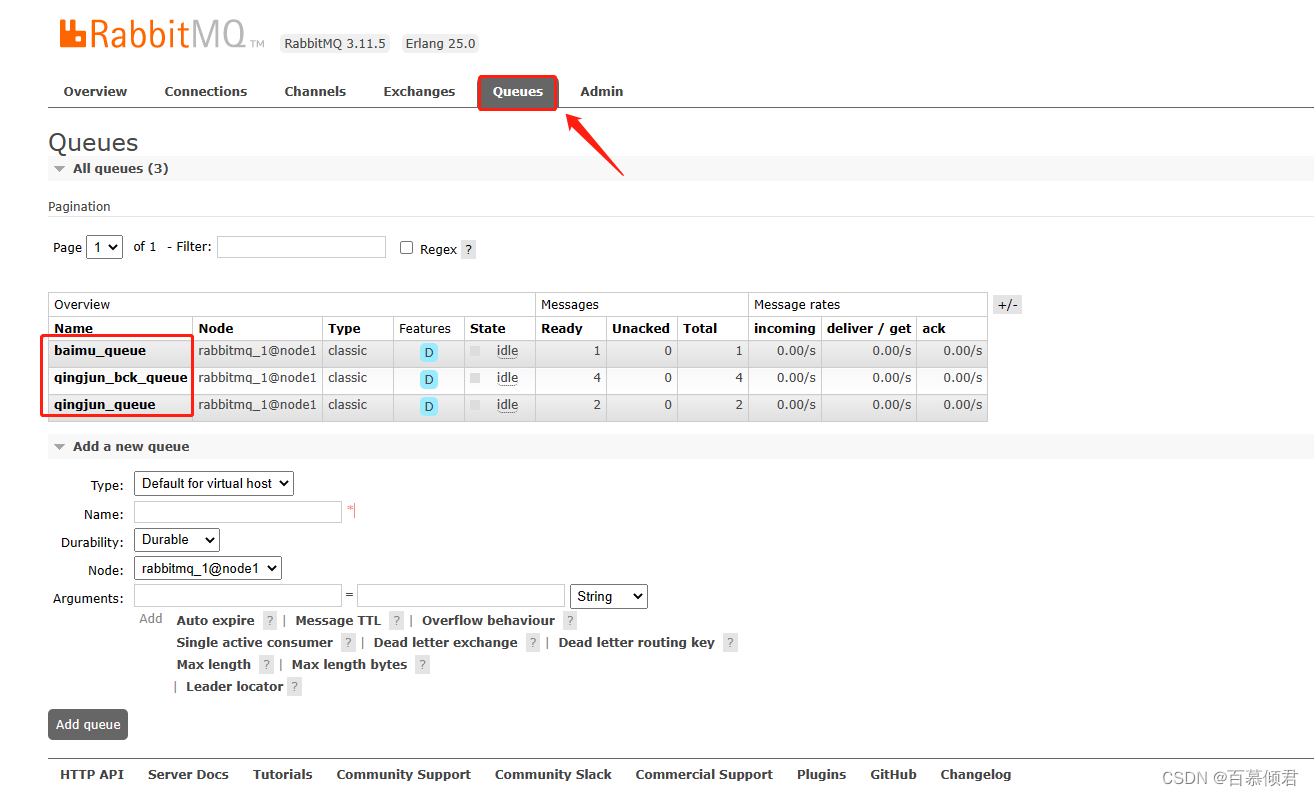Switch to the Channels tab

(315, 92)
